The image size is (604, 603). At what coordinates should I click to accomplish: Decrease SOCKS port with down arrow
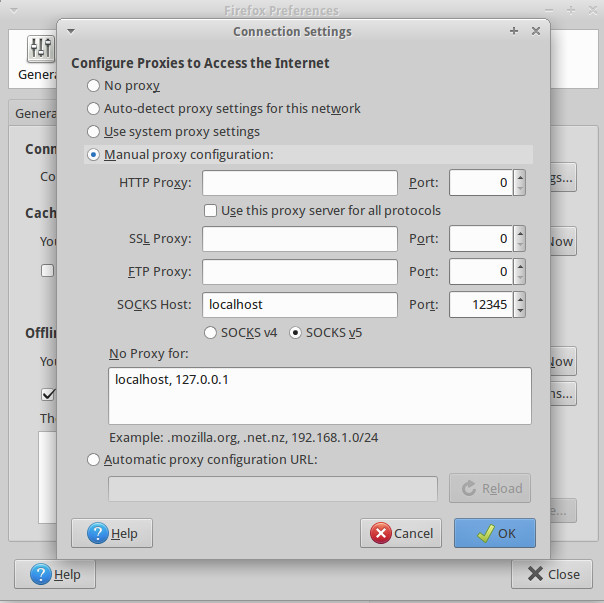pos(520,311)
